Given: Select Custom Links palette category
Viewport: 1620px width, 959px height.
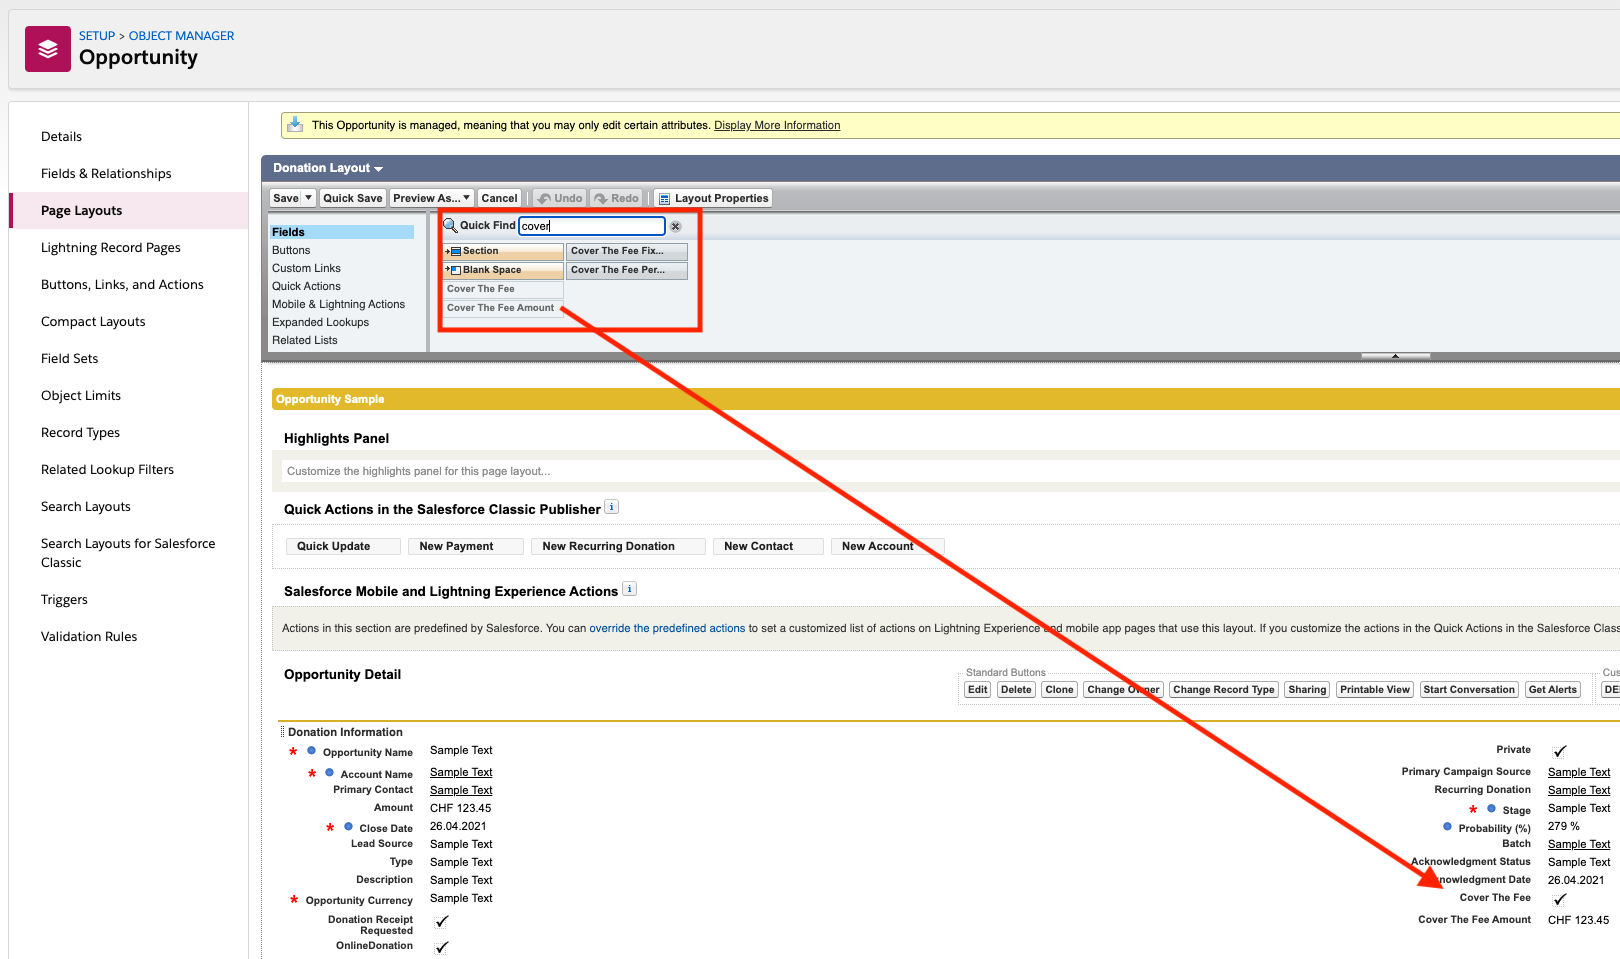Looking at the screenshot, I should (306, 268).
